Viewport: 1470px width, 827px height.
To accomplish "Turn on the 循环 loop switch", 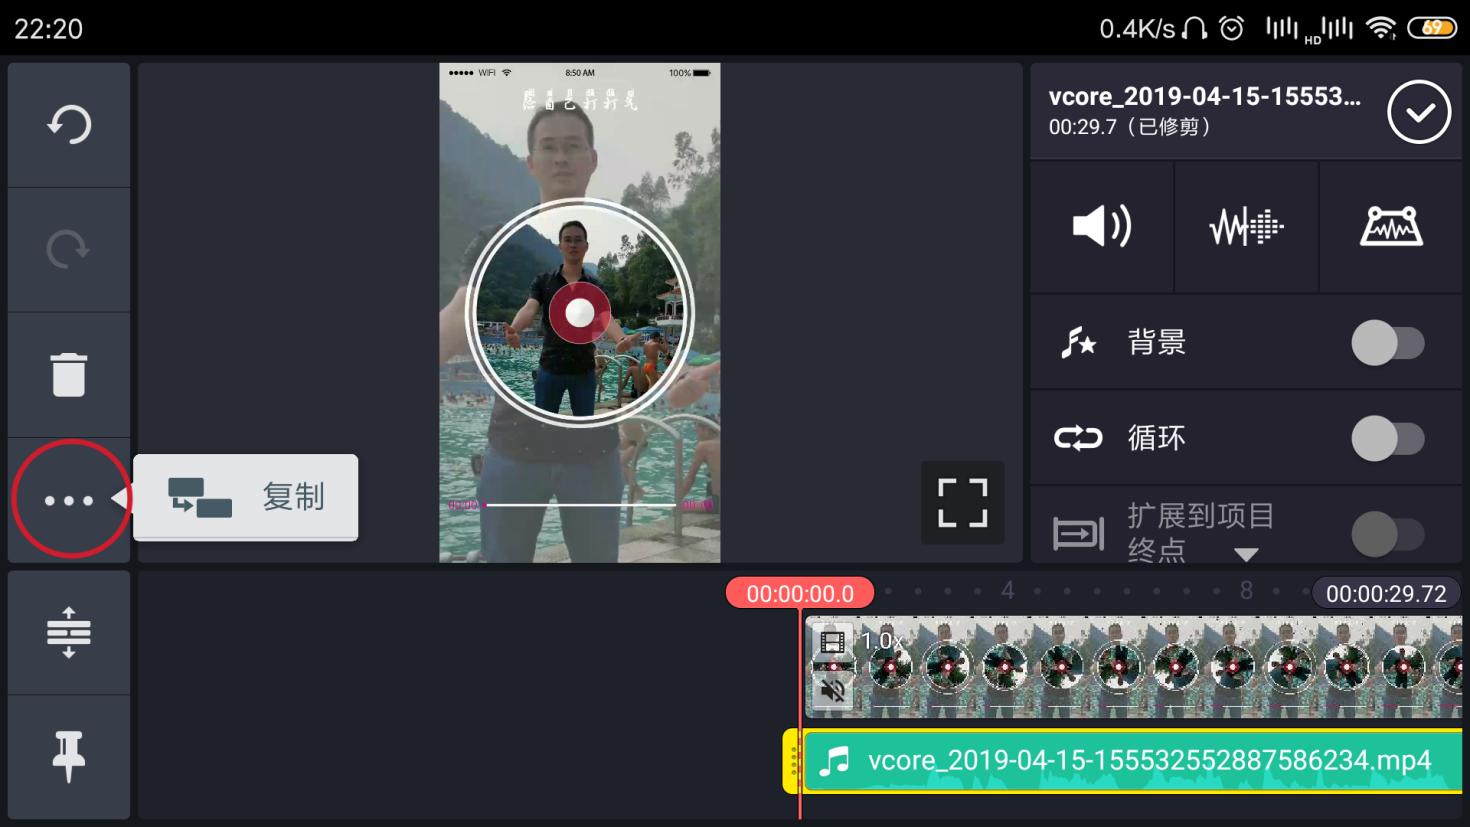I will [x=1391, y=437].
